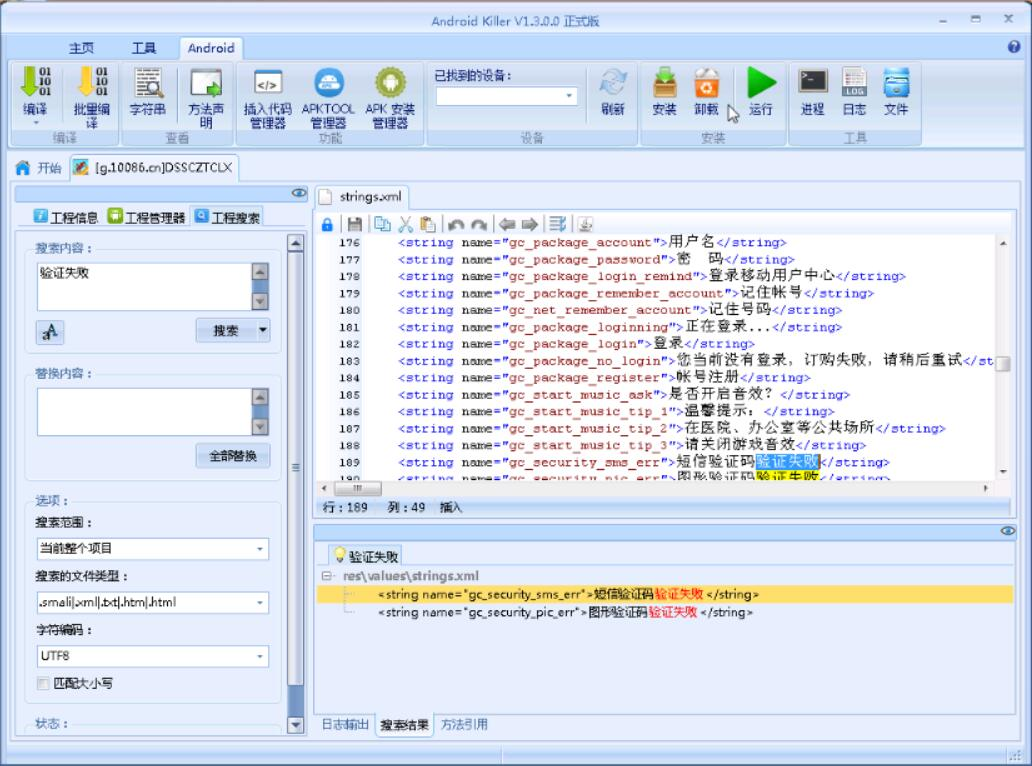Select the gc_security_sms_err search result
This screenshot has width=1032, height=766.
click(665, 594)
